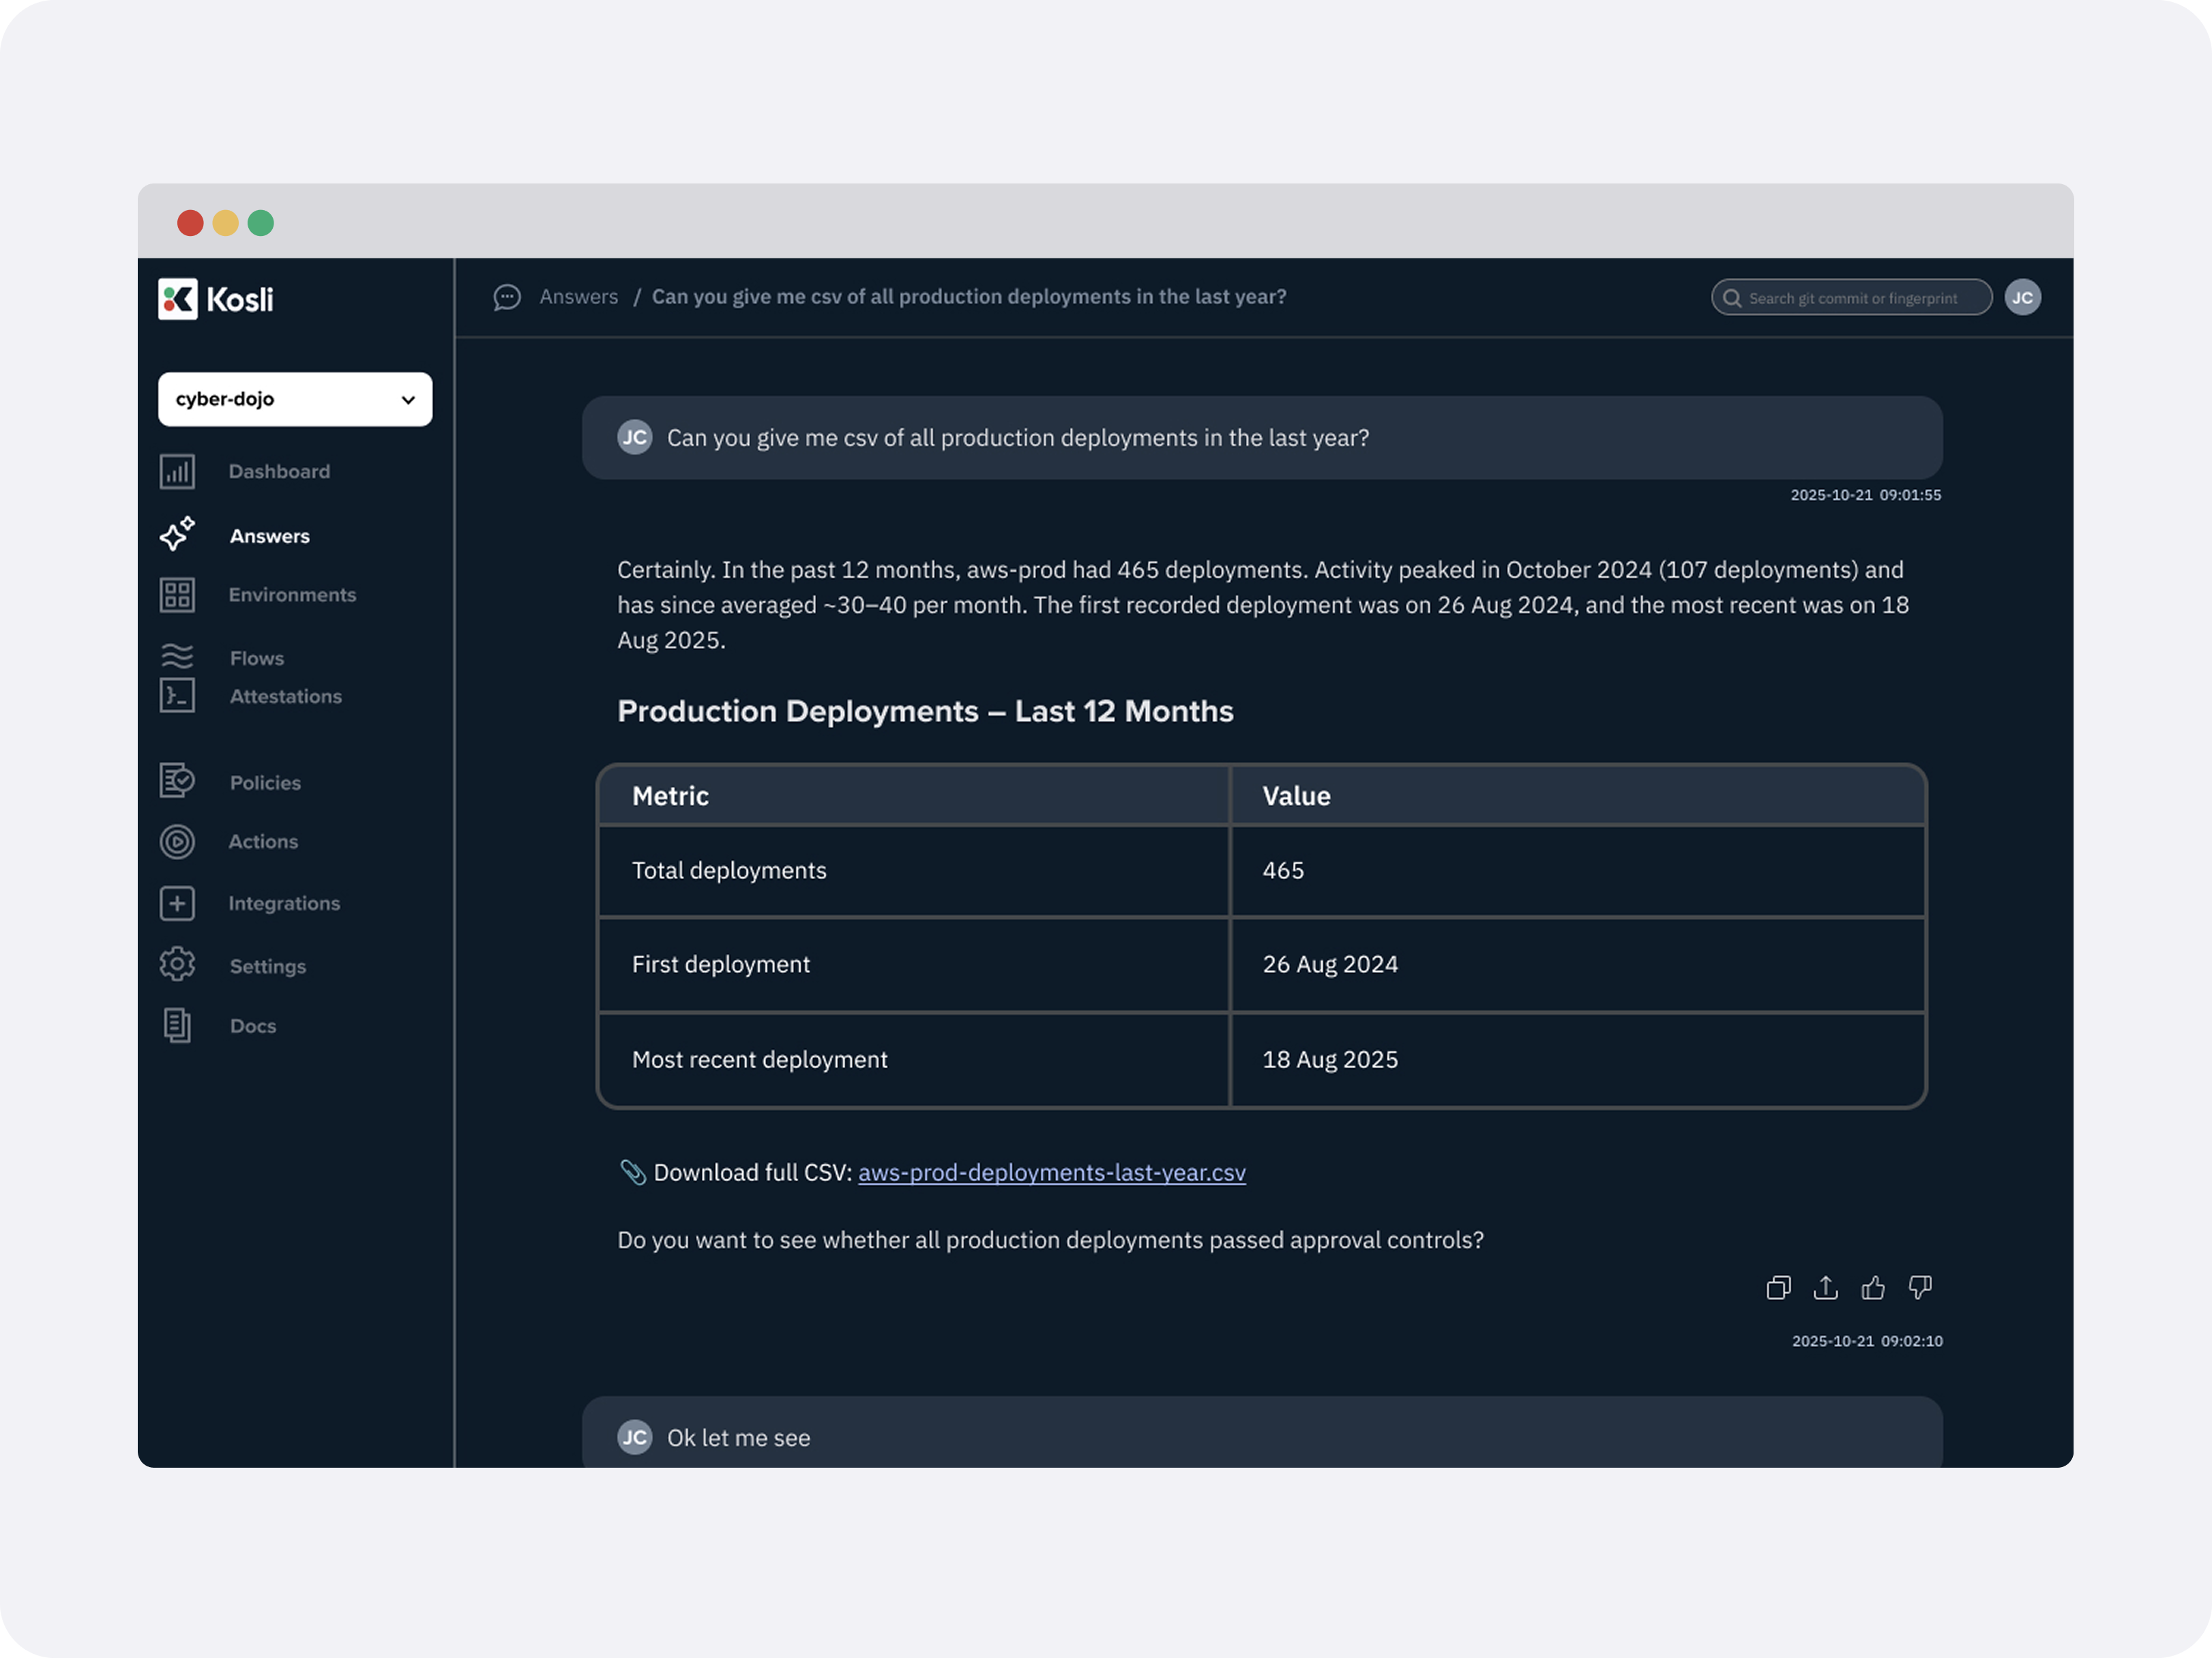Screen dimensions: 2212x1658
Task: Click the Settings gear icon
Action: 177,965
